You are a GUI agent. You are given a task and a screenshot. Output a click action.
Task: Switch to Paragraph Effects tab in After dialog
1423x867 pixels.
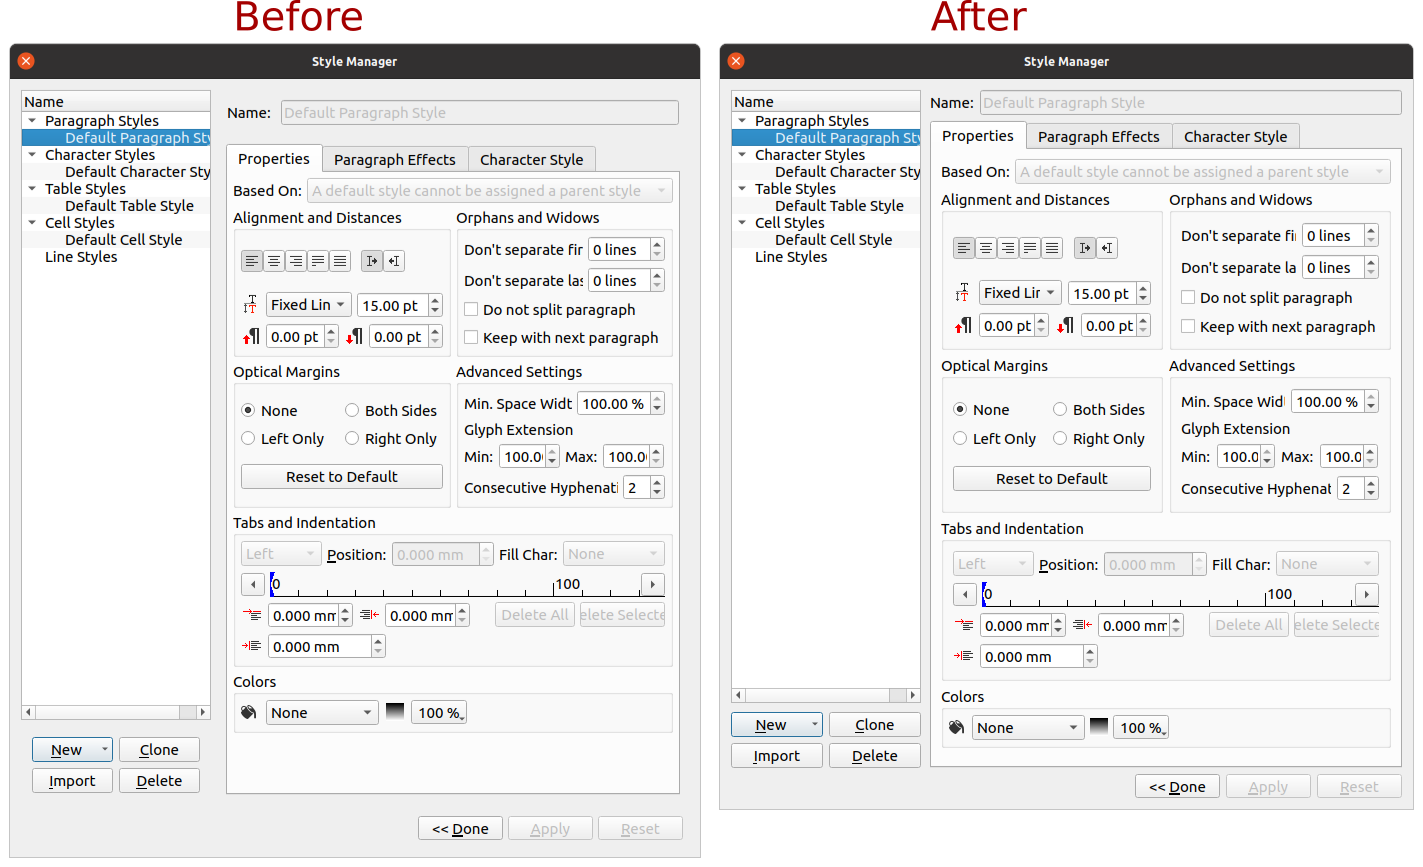point(1098,137)
